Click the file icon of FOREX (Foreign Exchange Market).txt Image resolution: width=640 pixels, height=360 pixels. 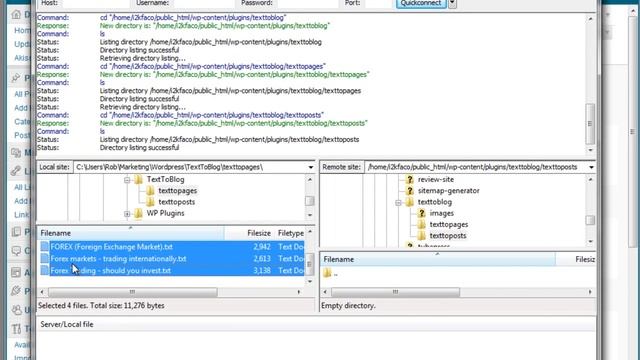coord(44,247)
